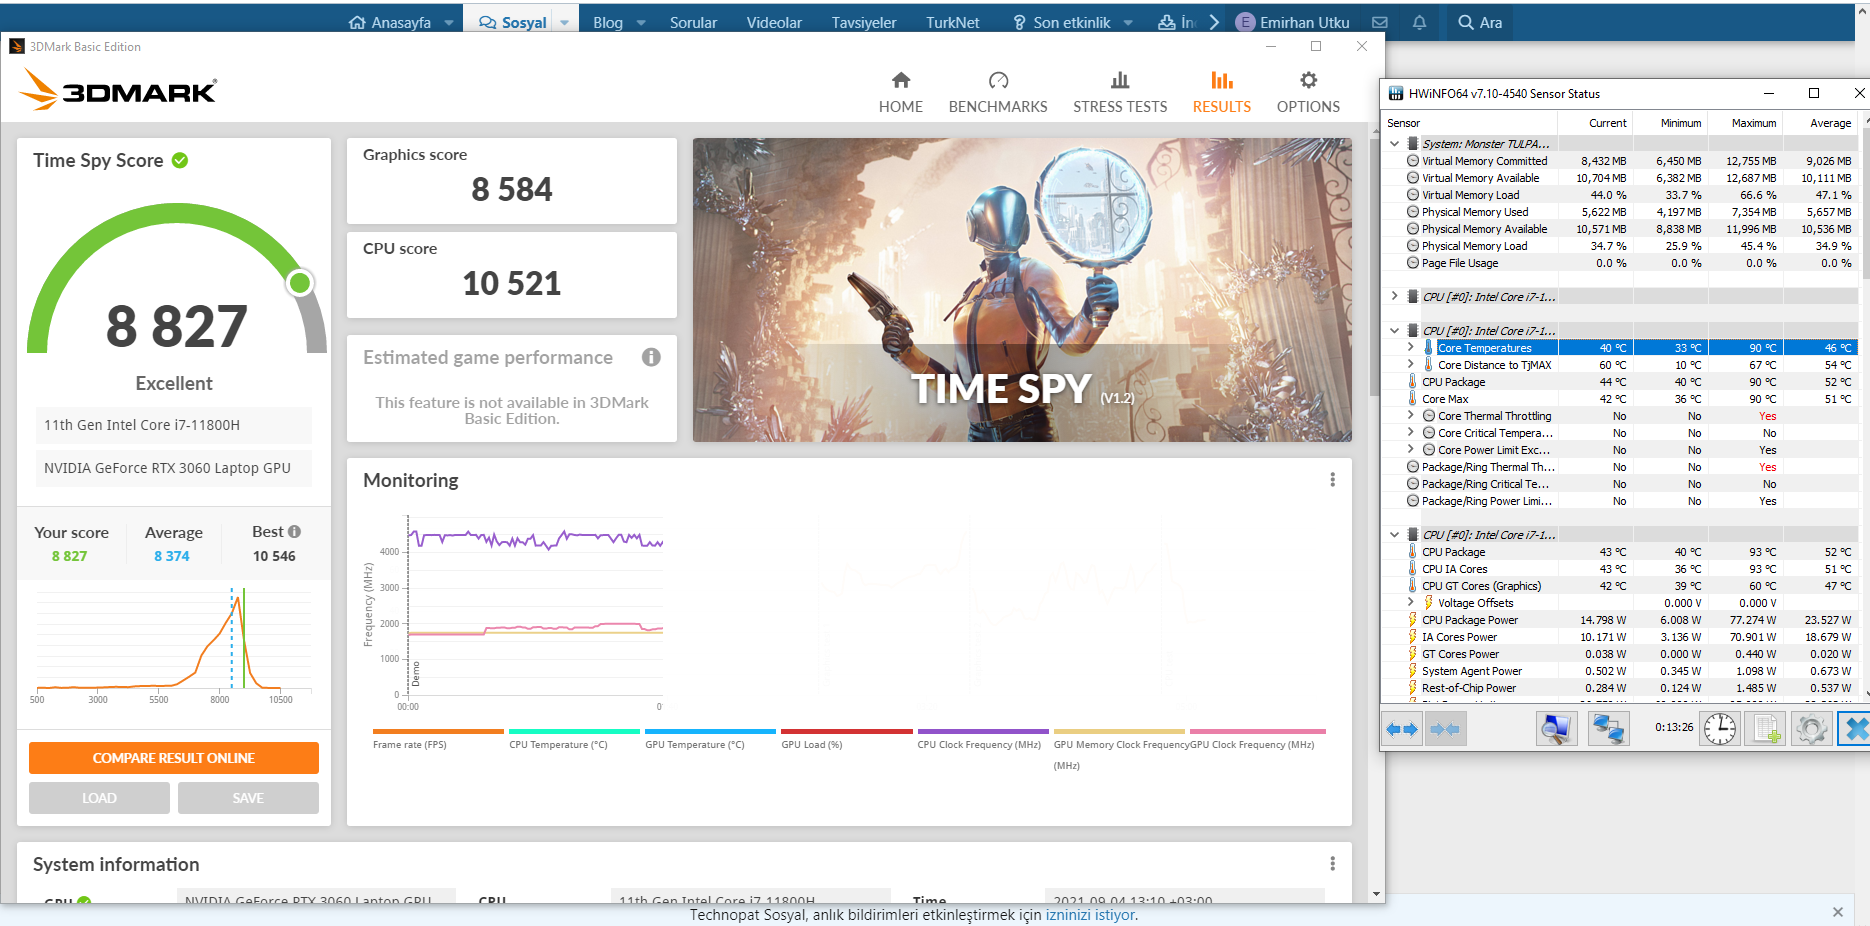Viewport: 1870px width, 926px height.
Task: Click HWiNFO logging sheet with plus icon
Action: 1765,729
